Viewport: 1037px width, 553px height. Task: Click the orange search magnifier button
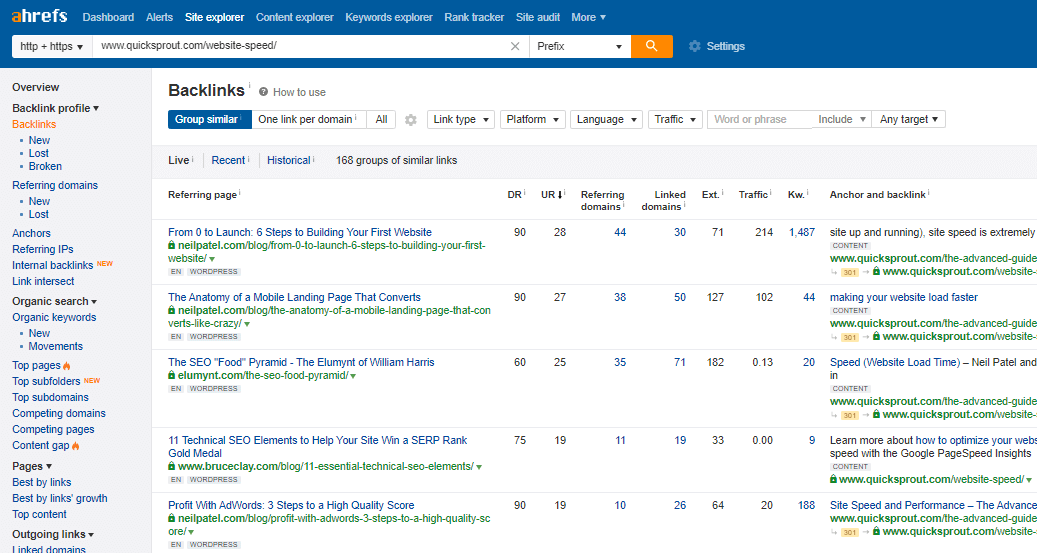tap(651, 46)
